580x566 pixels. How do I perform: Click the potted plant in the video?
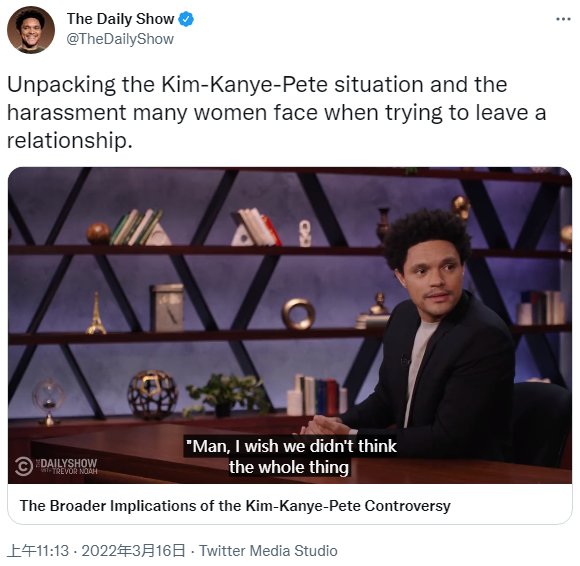(x=226, y=396)
